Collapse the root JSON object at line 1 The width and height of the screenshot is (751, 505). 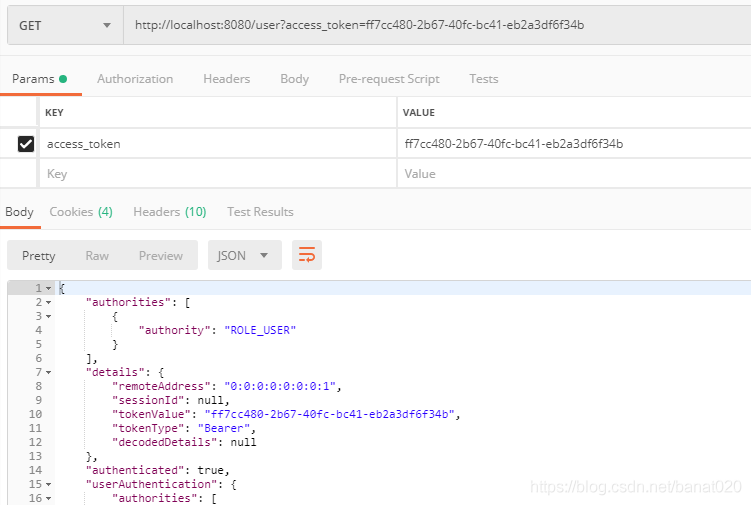point(48,288)
